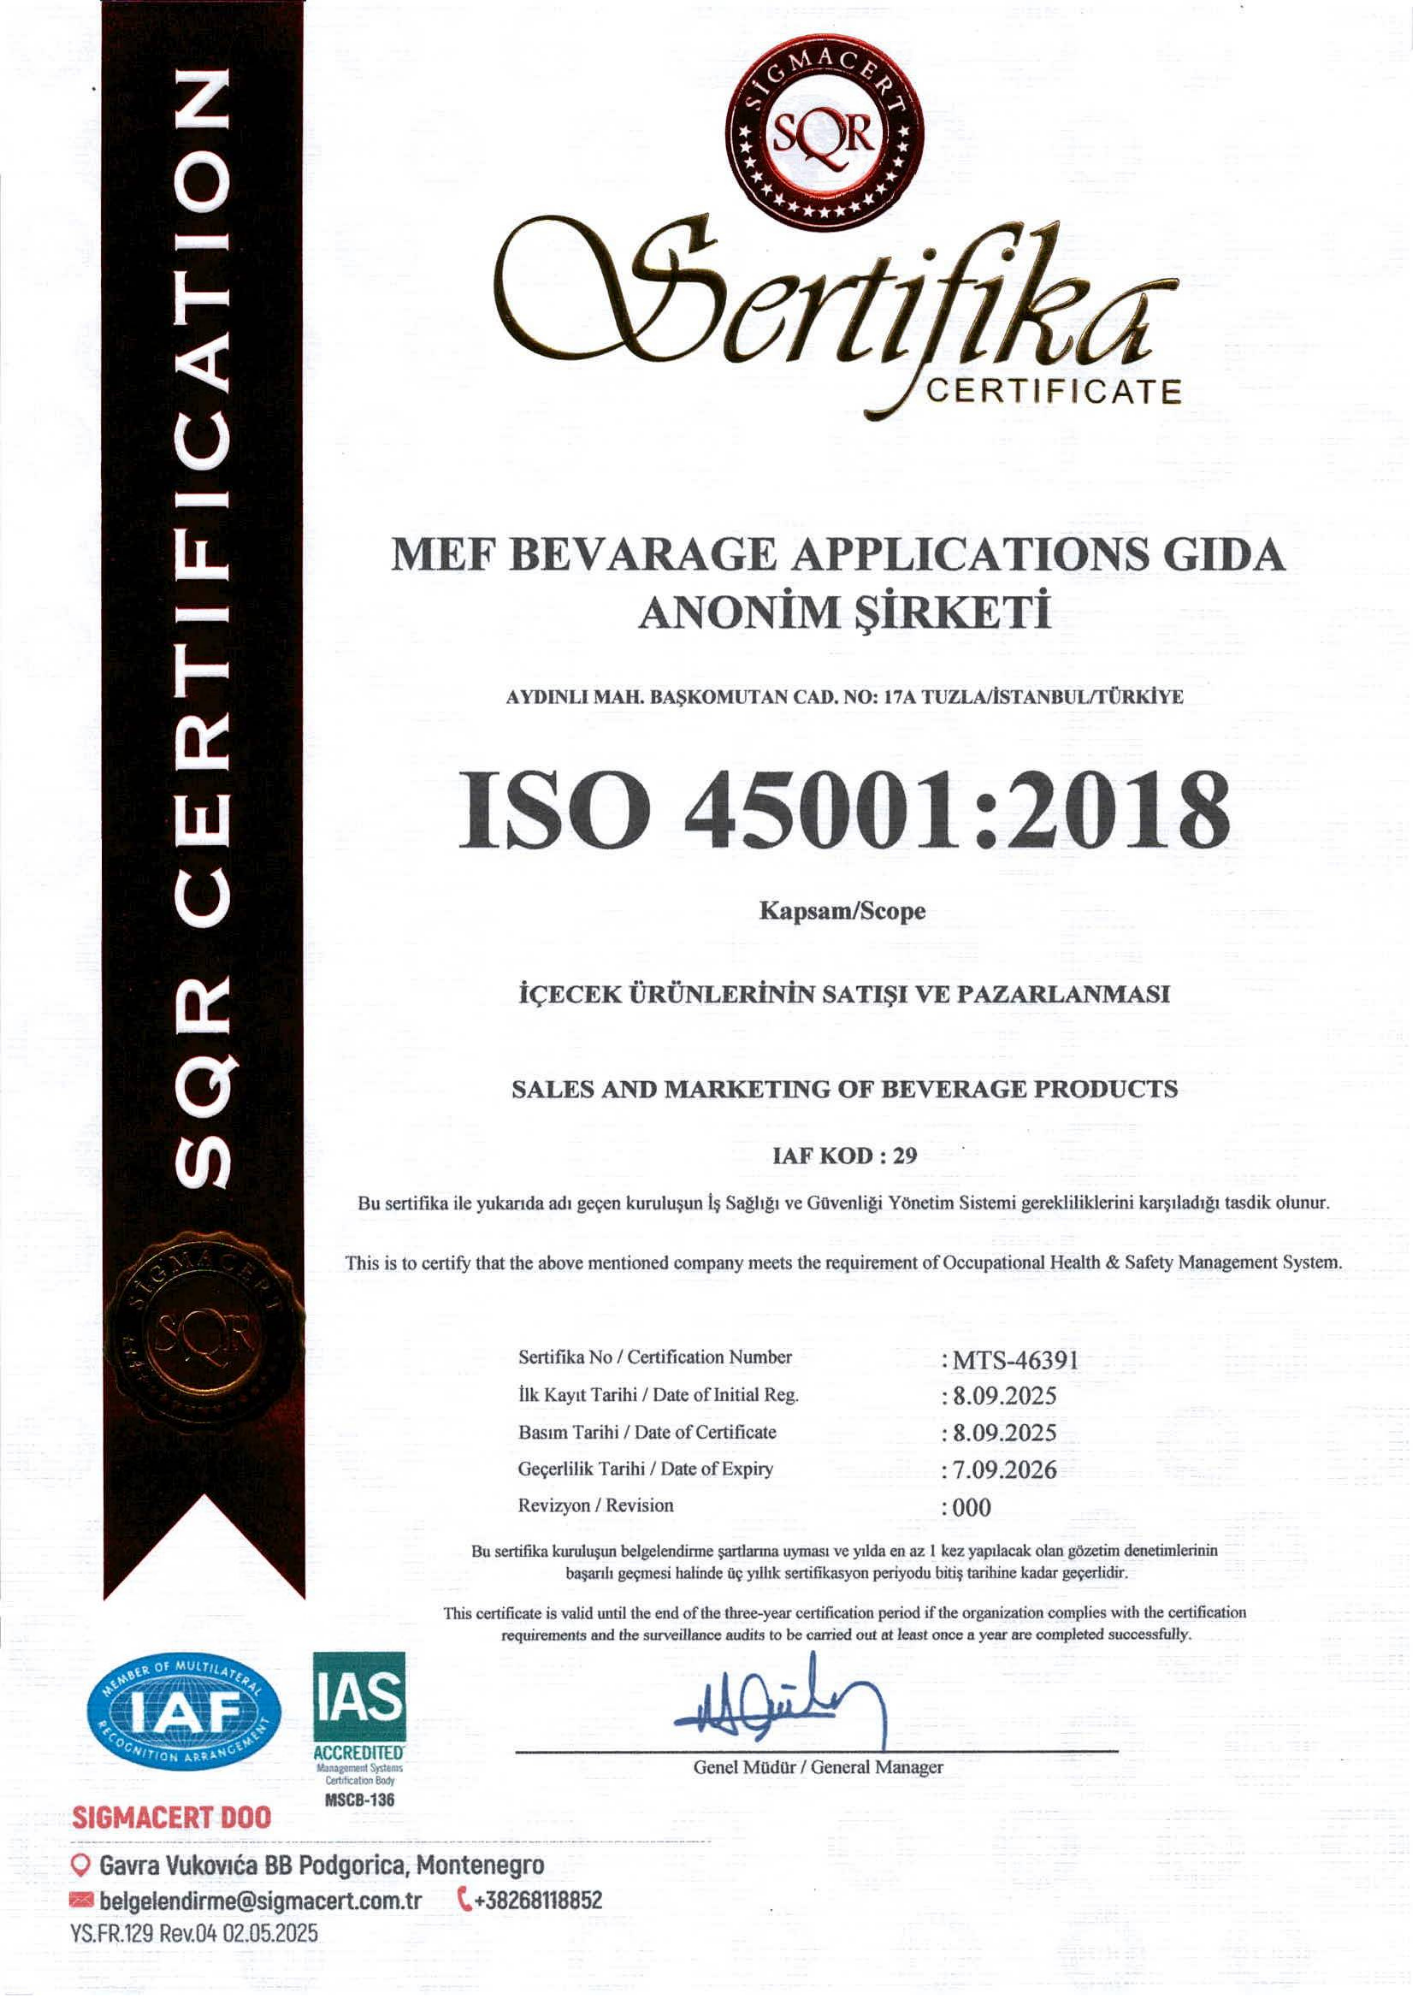1414x2000 pixels.
Task: Click the ISO 45001:2018 standard title
Action: [x=845, y=810]
